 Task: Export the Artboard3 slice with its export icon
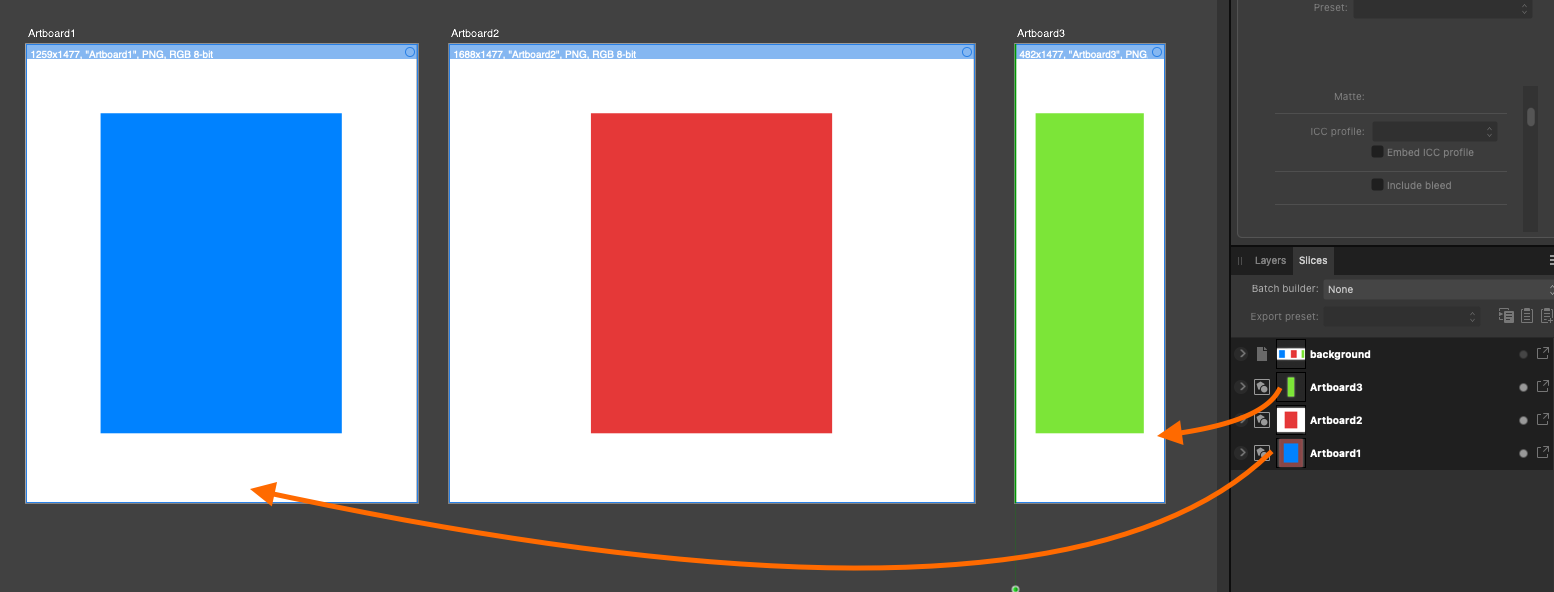1543,387
